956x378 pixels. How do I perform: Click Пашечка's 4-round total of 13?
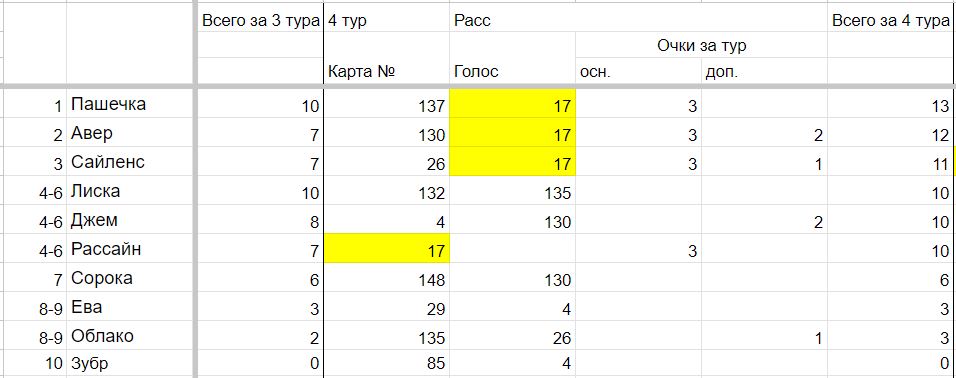(891, 104)
